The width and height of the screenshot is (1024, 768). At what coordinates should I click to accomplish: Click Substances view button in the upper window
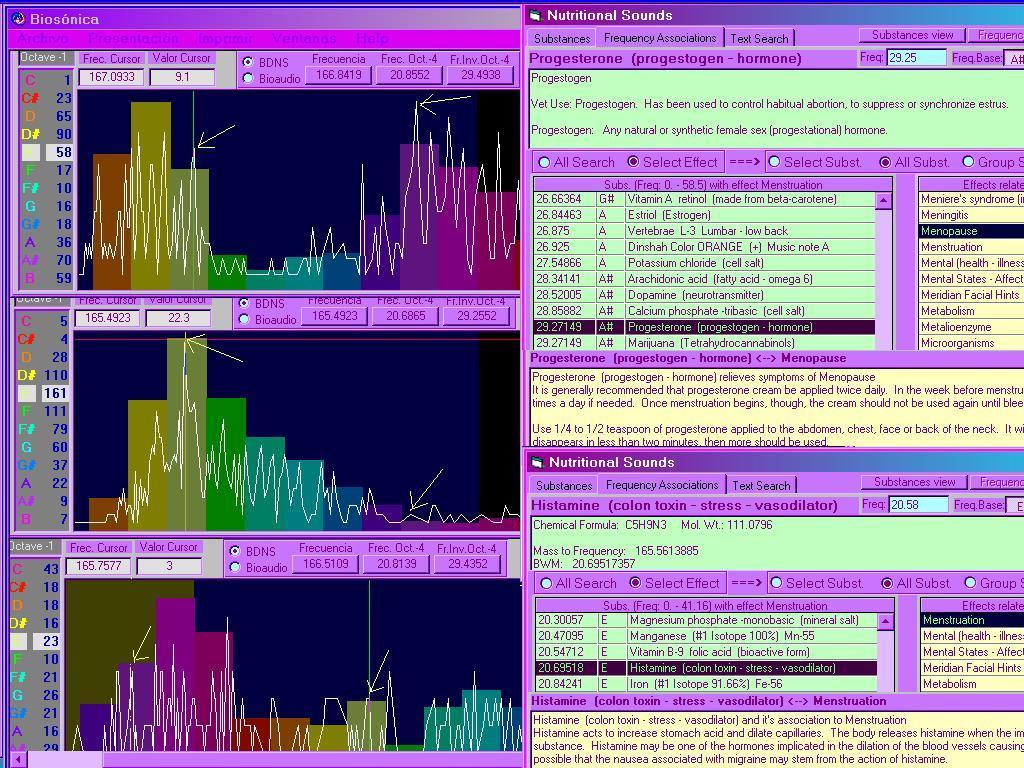(x=912, y=35)
